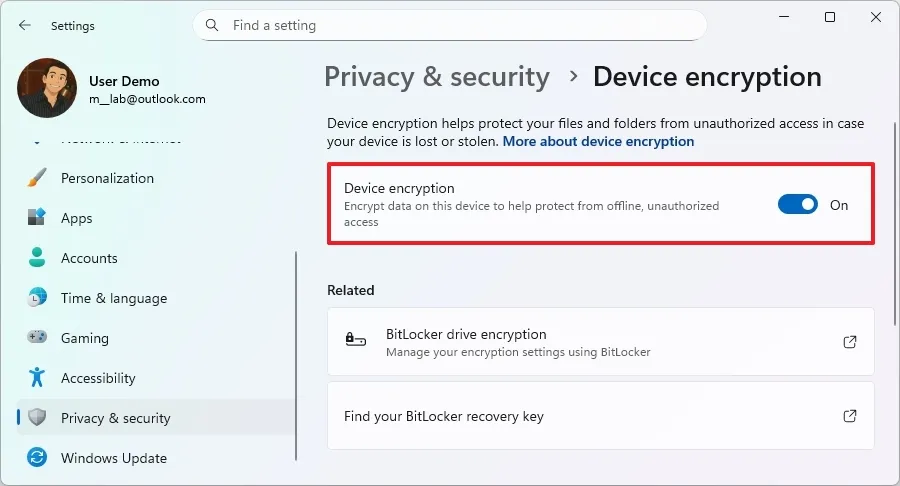This screenshot has width=900, height=486.
Task: Go back with the back arrow
Action: [x=24, y=25]
